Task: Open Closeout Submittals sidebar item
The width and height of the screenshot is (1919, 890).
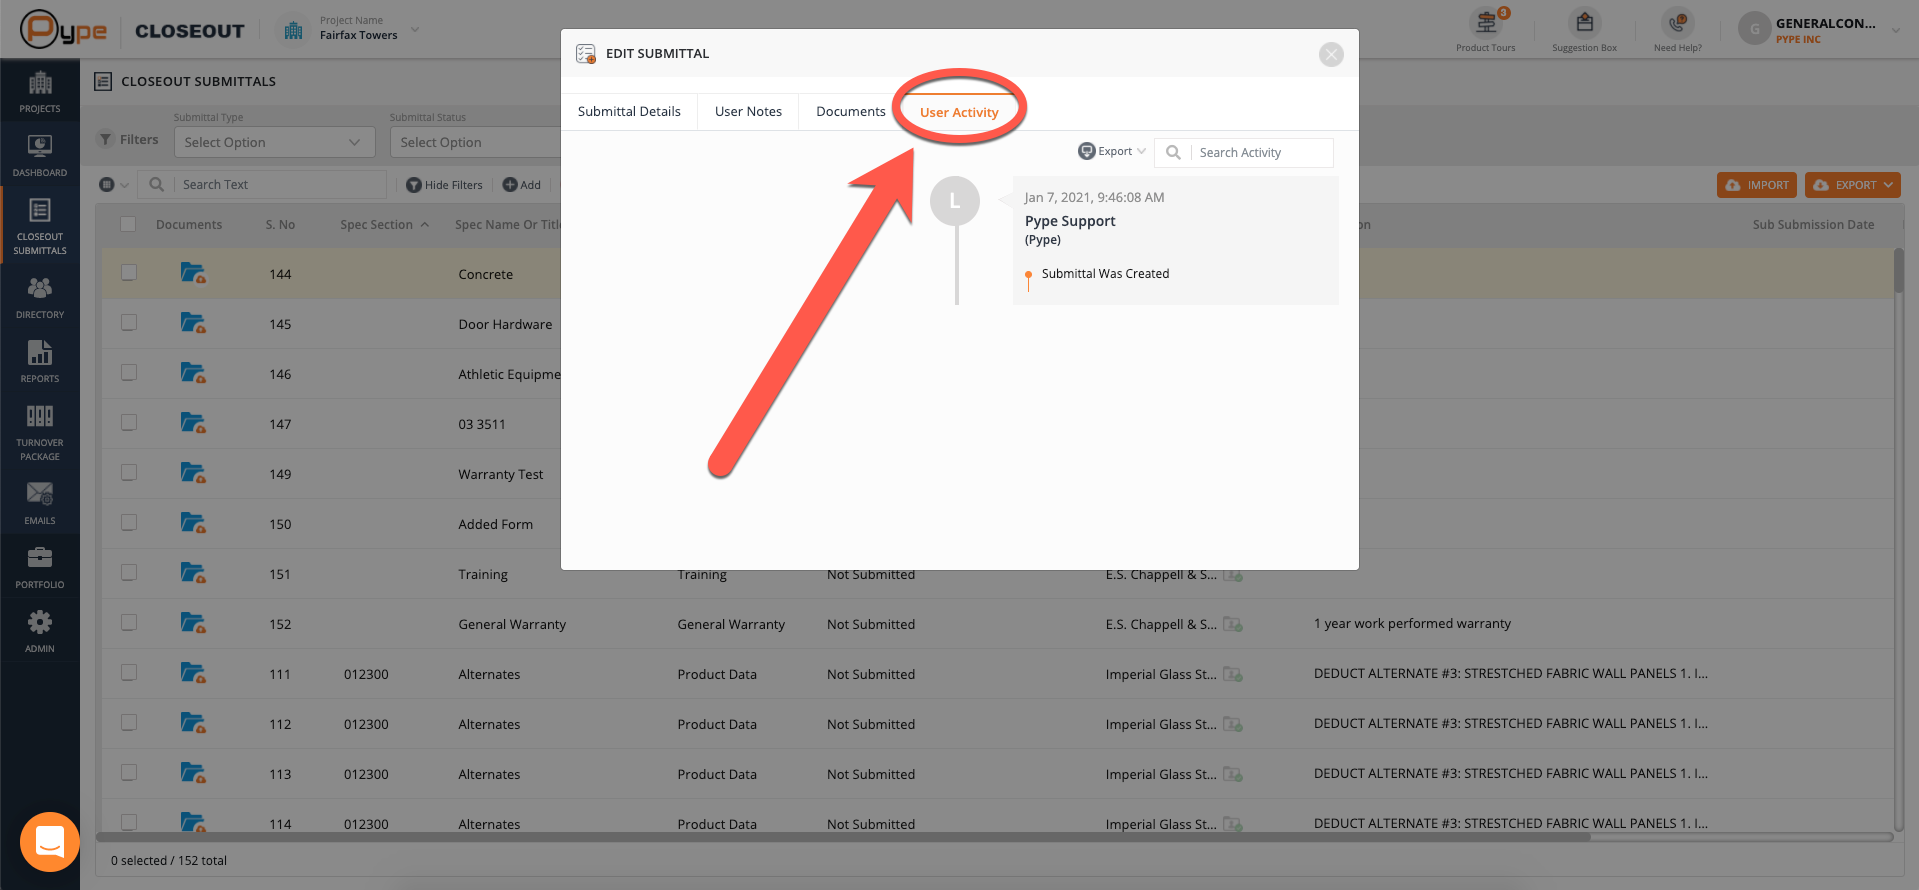Action: point(40,227)
